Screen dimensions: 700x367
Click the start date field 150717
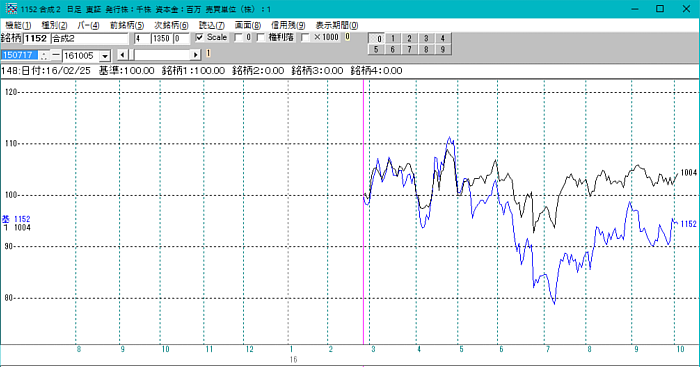click(x=20, y=55)
